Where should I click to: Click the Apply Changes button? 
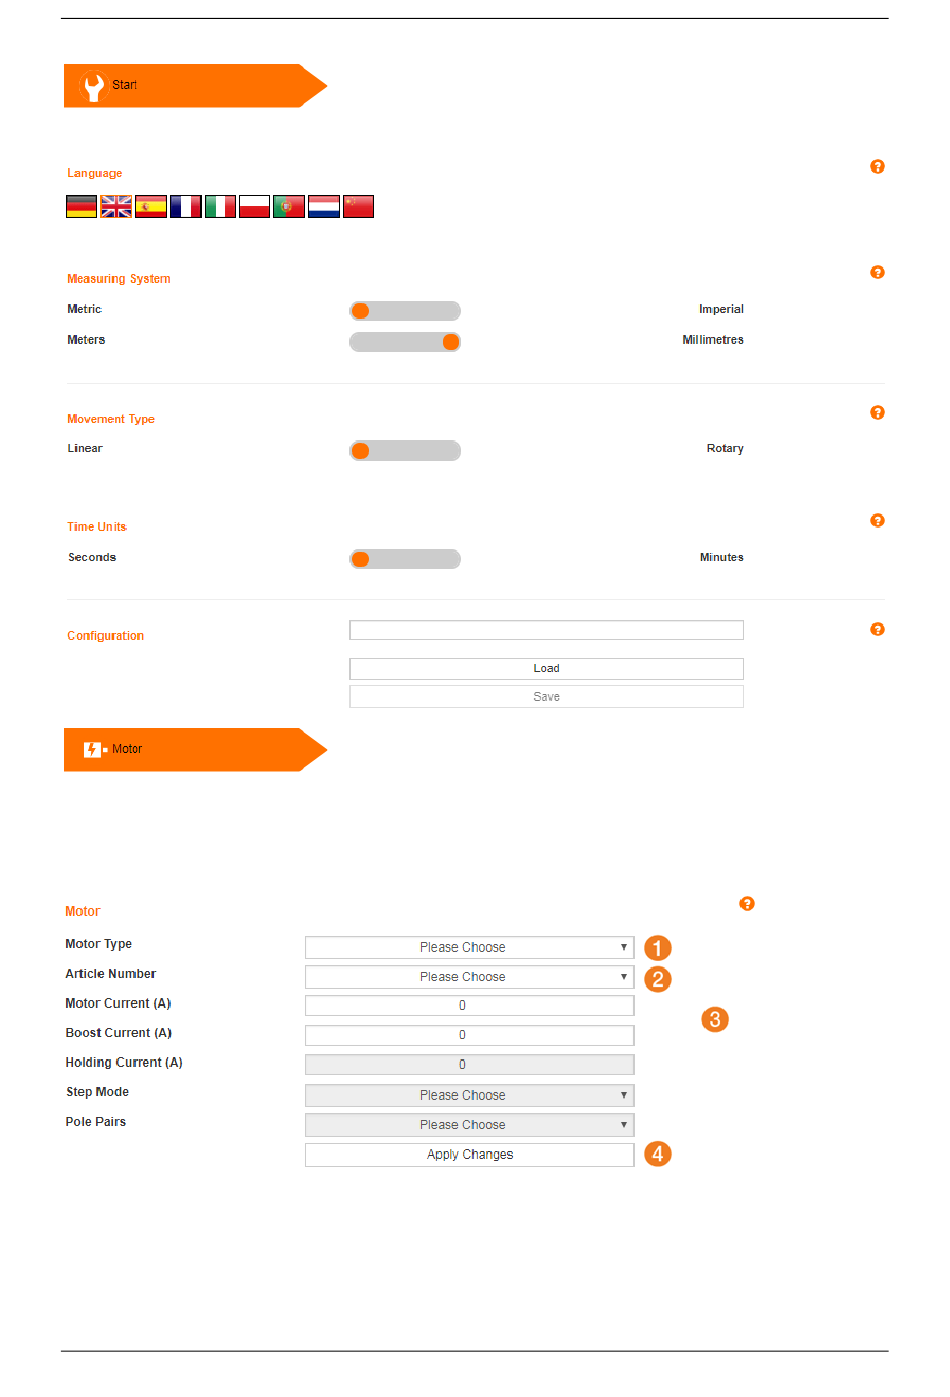pyautogui.click(x=470, y=1155)
